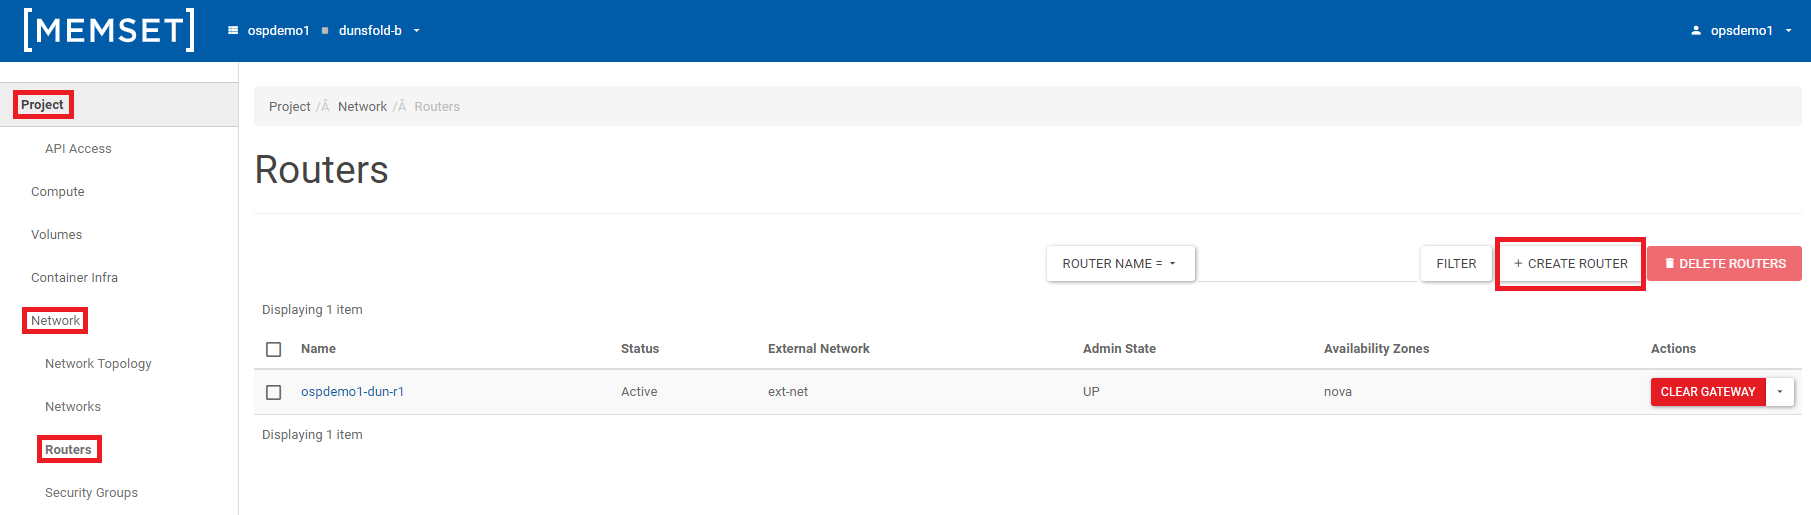Image resolution: width=1811 pixels, height=515 pixels.
Task: Open Network Topology in the sidebar
Action: (x=98, y=364)
